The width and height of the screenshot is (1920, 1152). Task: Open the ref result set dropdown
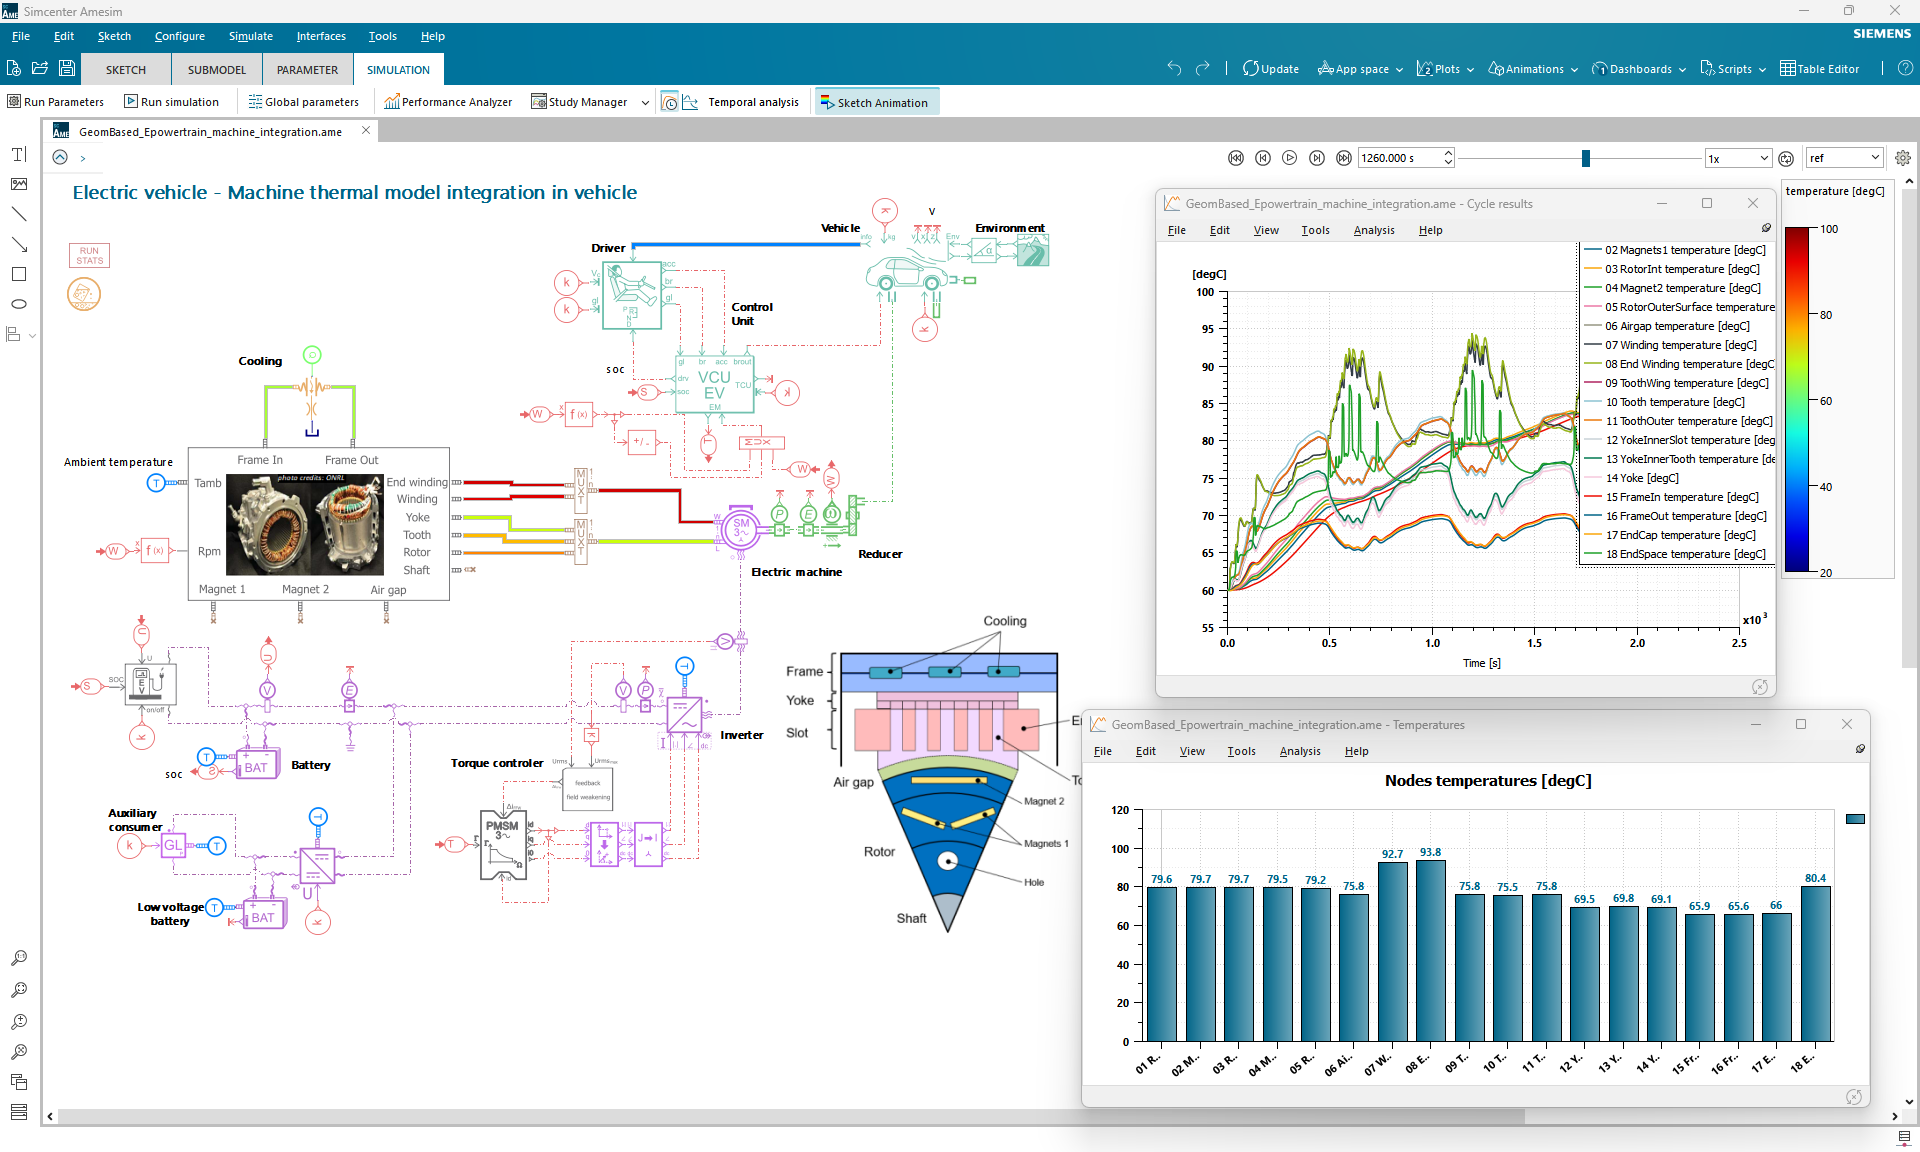coord(1844,158)
